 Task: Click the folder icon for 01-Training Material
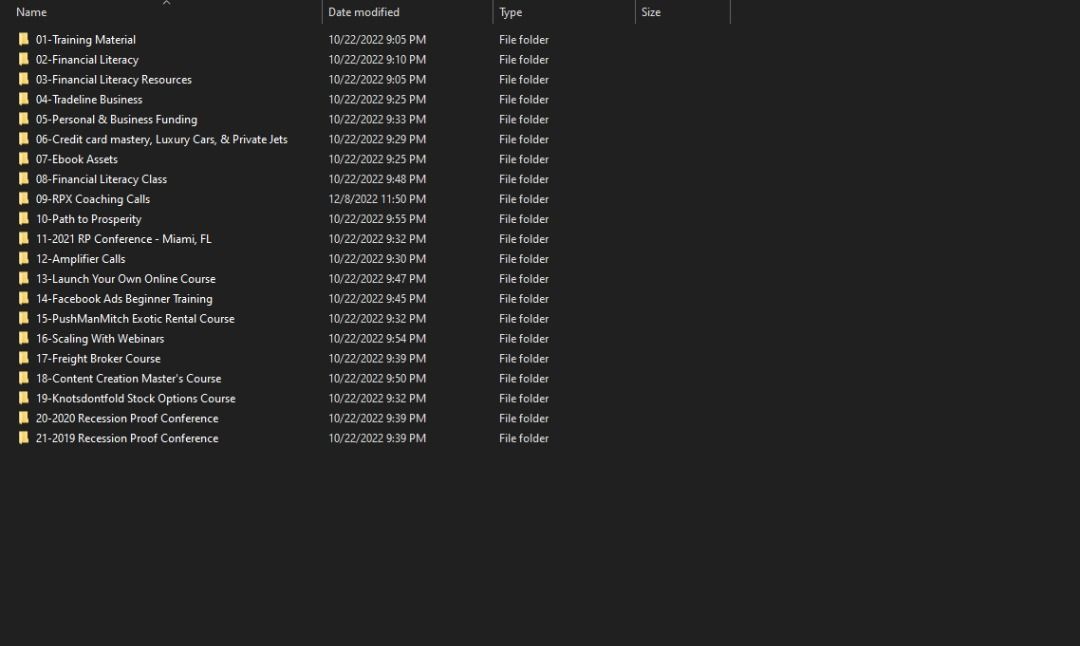[x=24, y=40]
